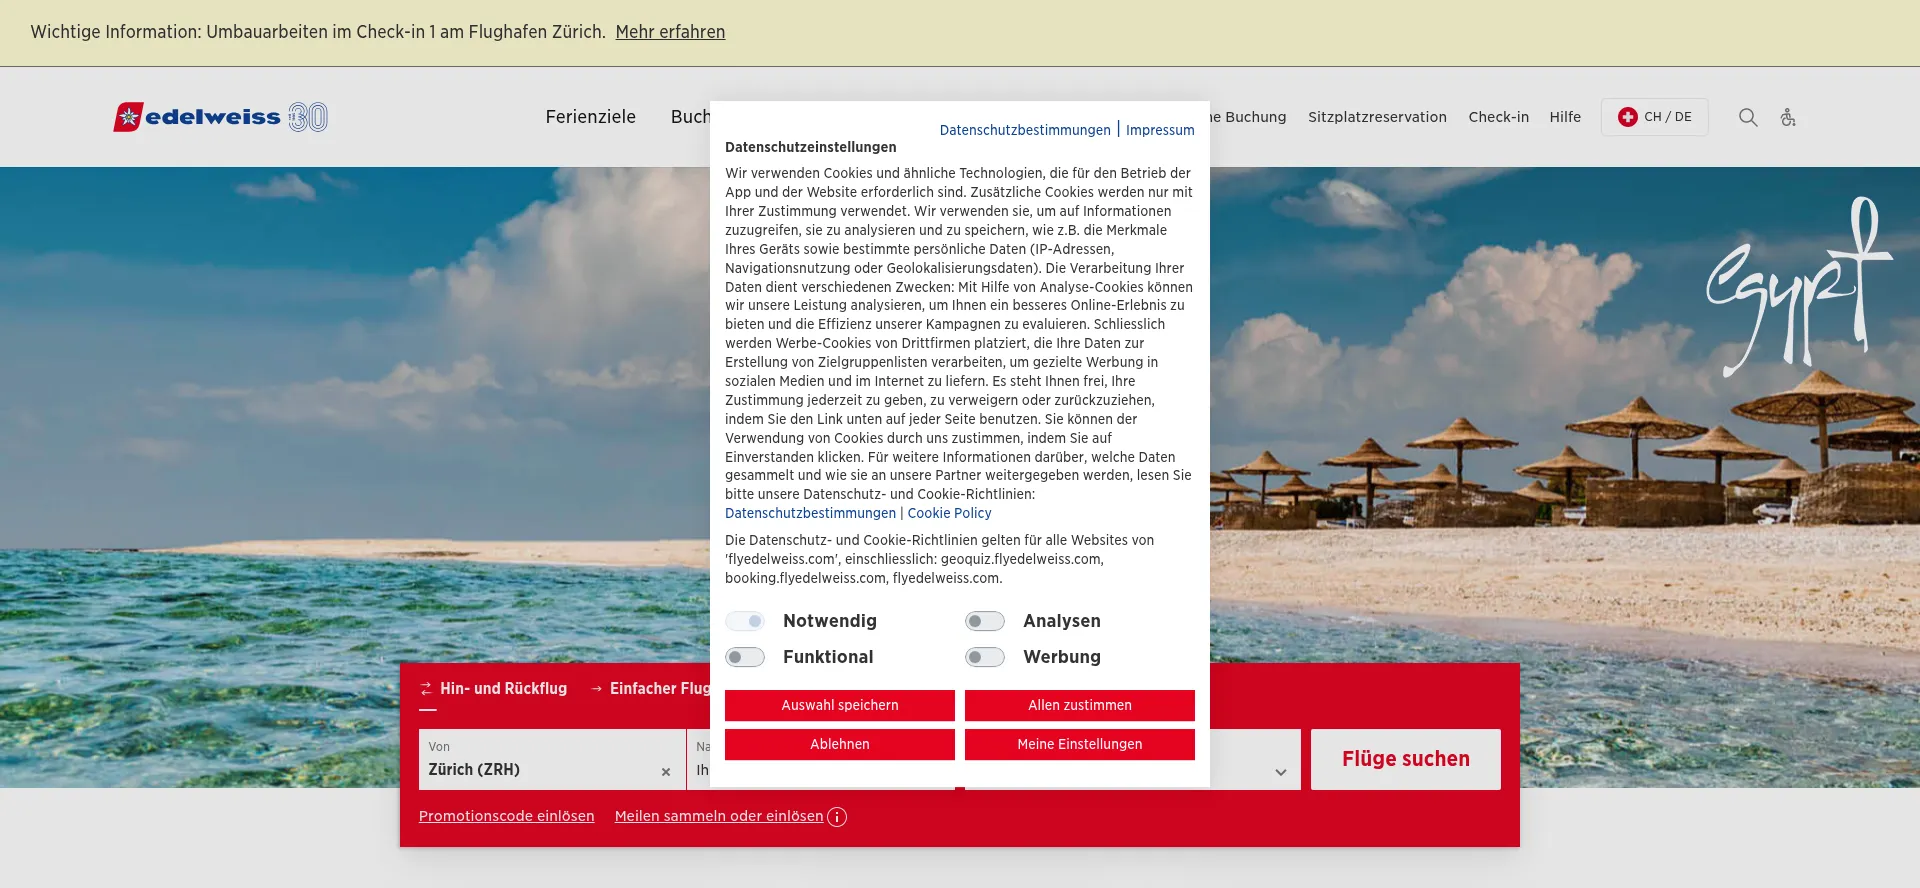1920x888 pixels.
Task: Click the Von departure airport field
Action: tap(540, 760)
